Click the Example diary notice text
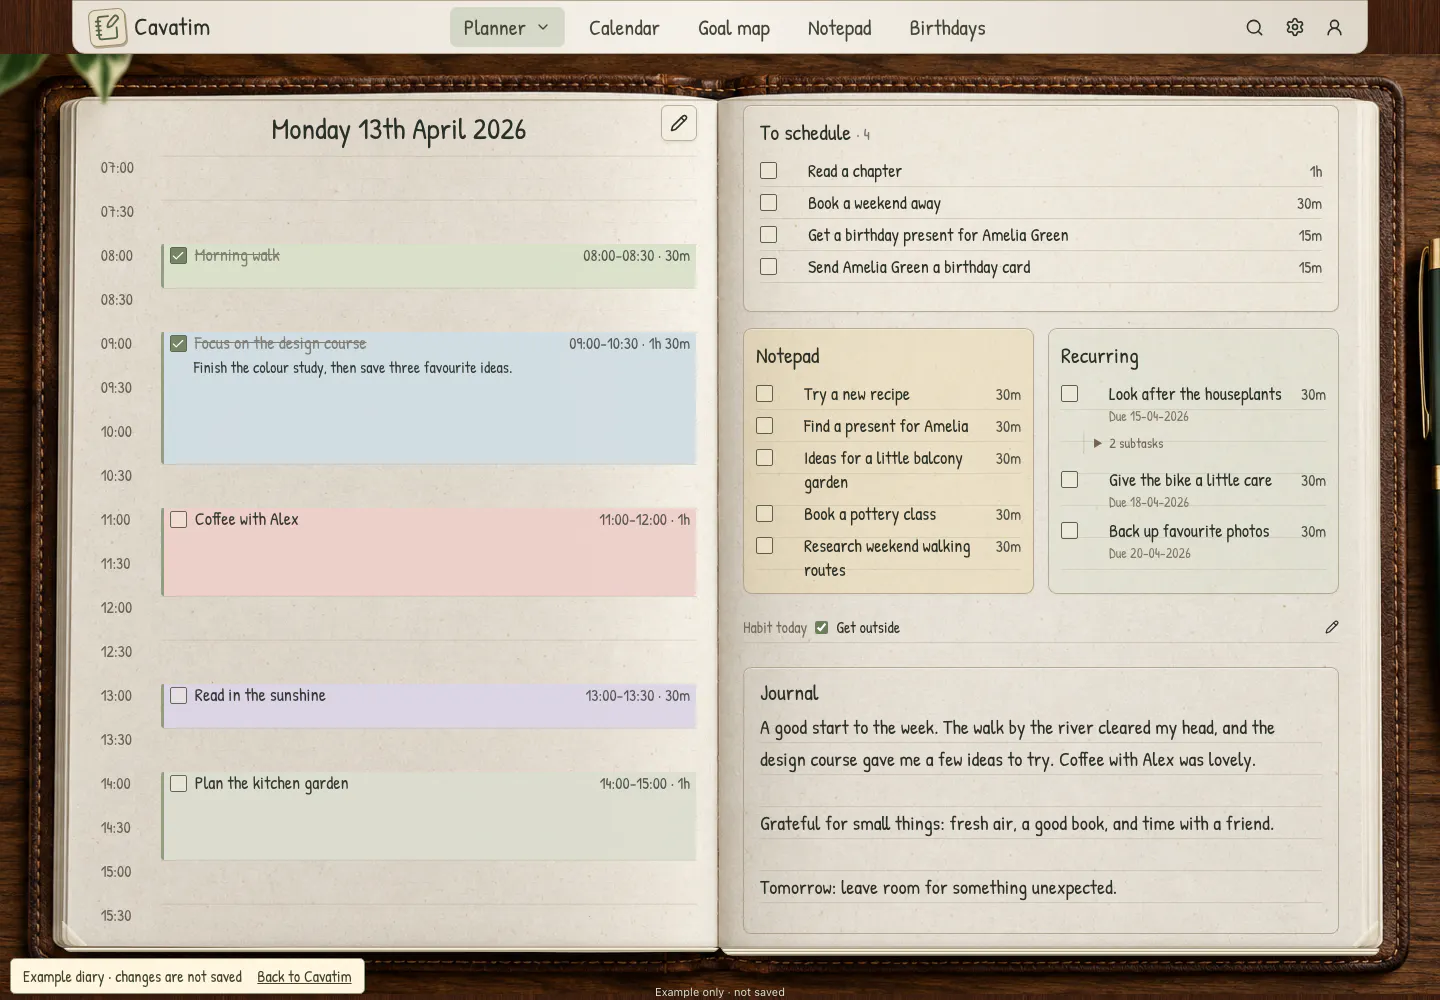Screen dimensions: 1440x1000 (x=132, y=977)
